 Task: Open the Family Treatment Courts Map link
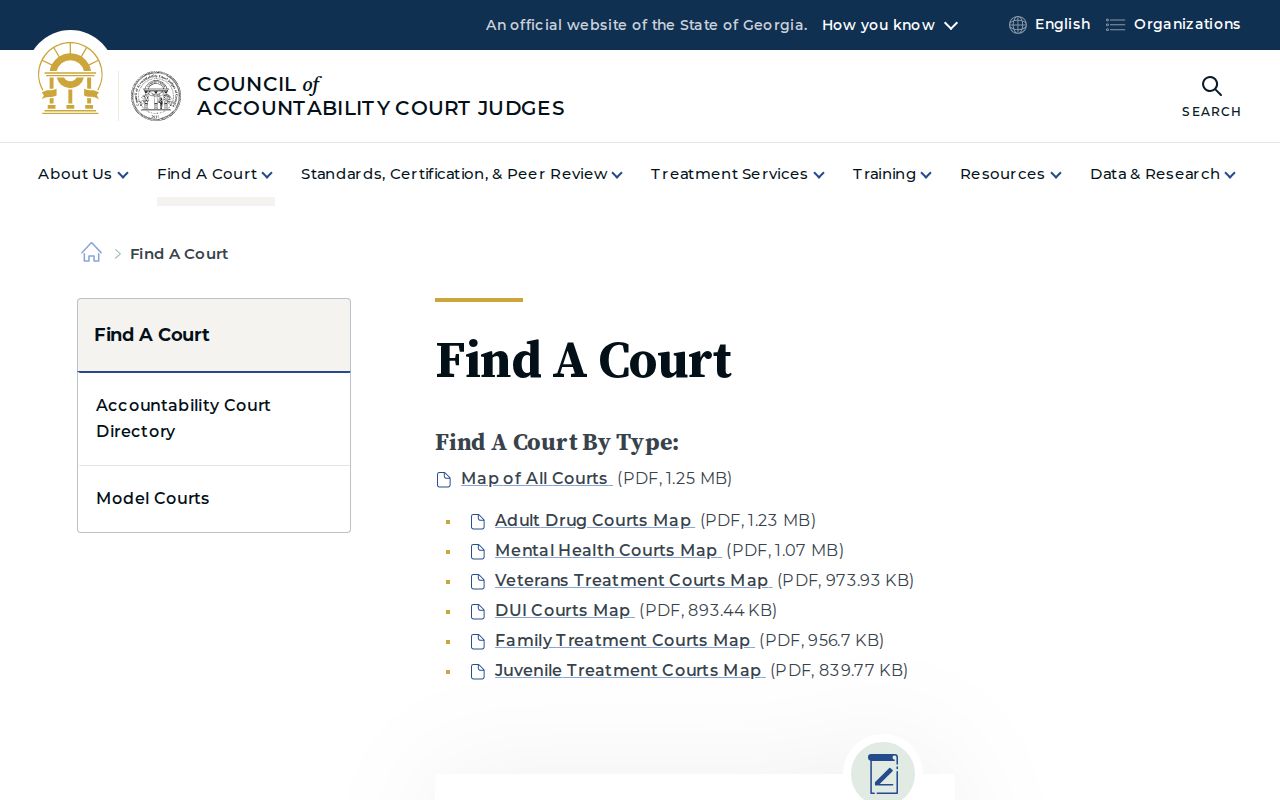click(x=623, y=640)
